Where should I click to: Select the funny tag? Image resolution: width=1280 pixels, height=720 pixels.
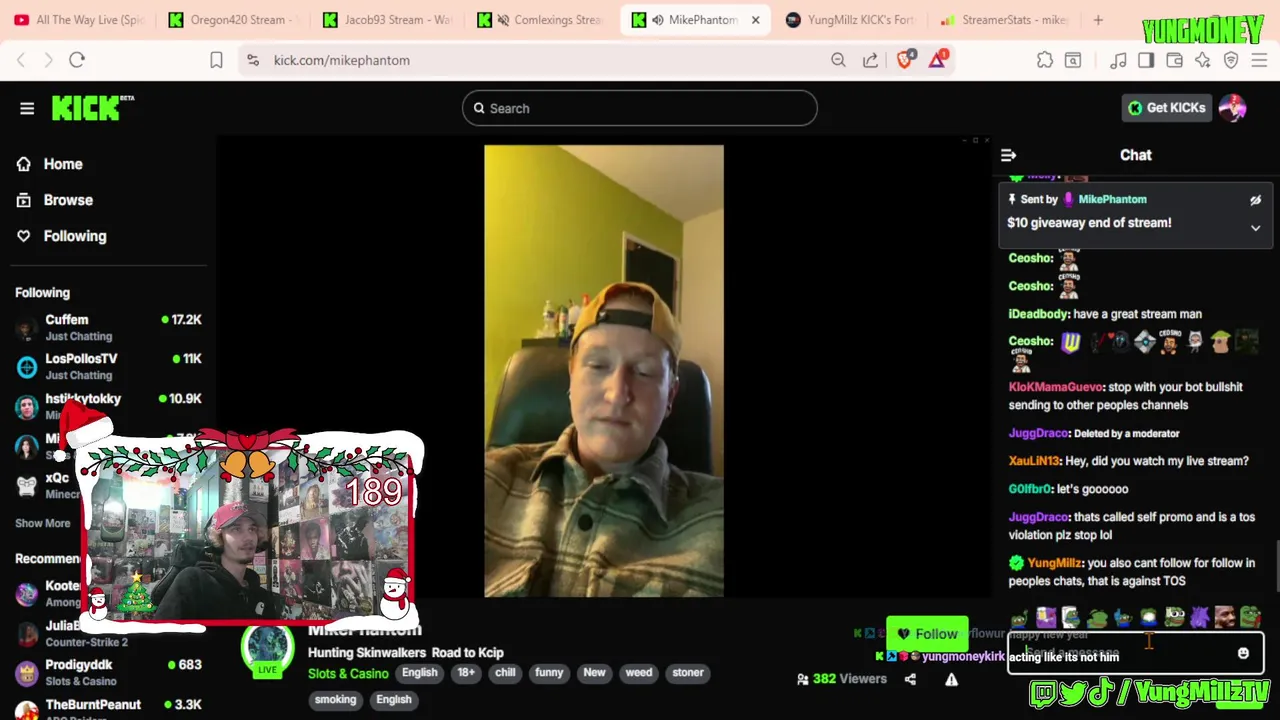(549, 673)
